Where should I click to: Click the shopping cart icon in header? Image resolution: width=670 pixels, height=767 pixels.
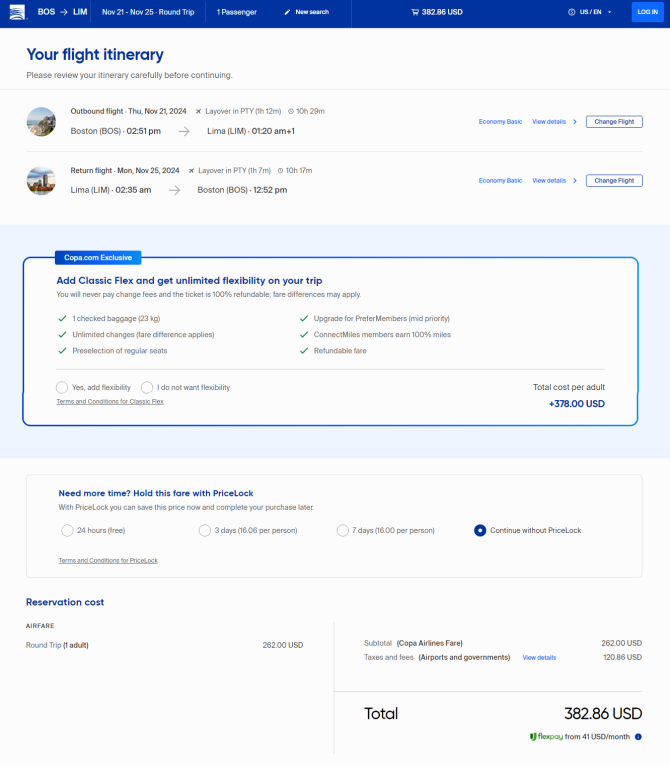(415, 12)
